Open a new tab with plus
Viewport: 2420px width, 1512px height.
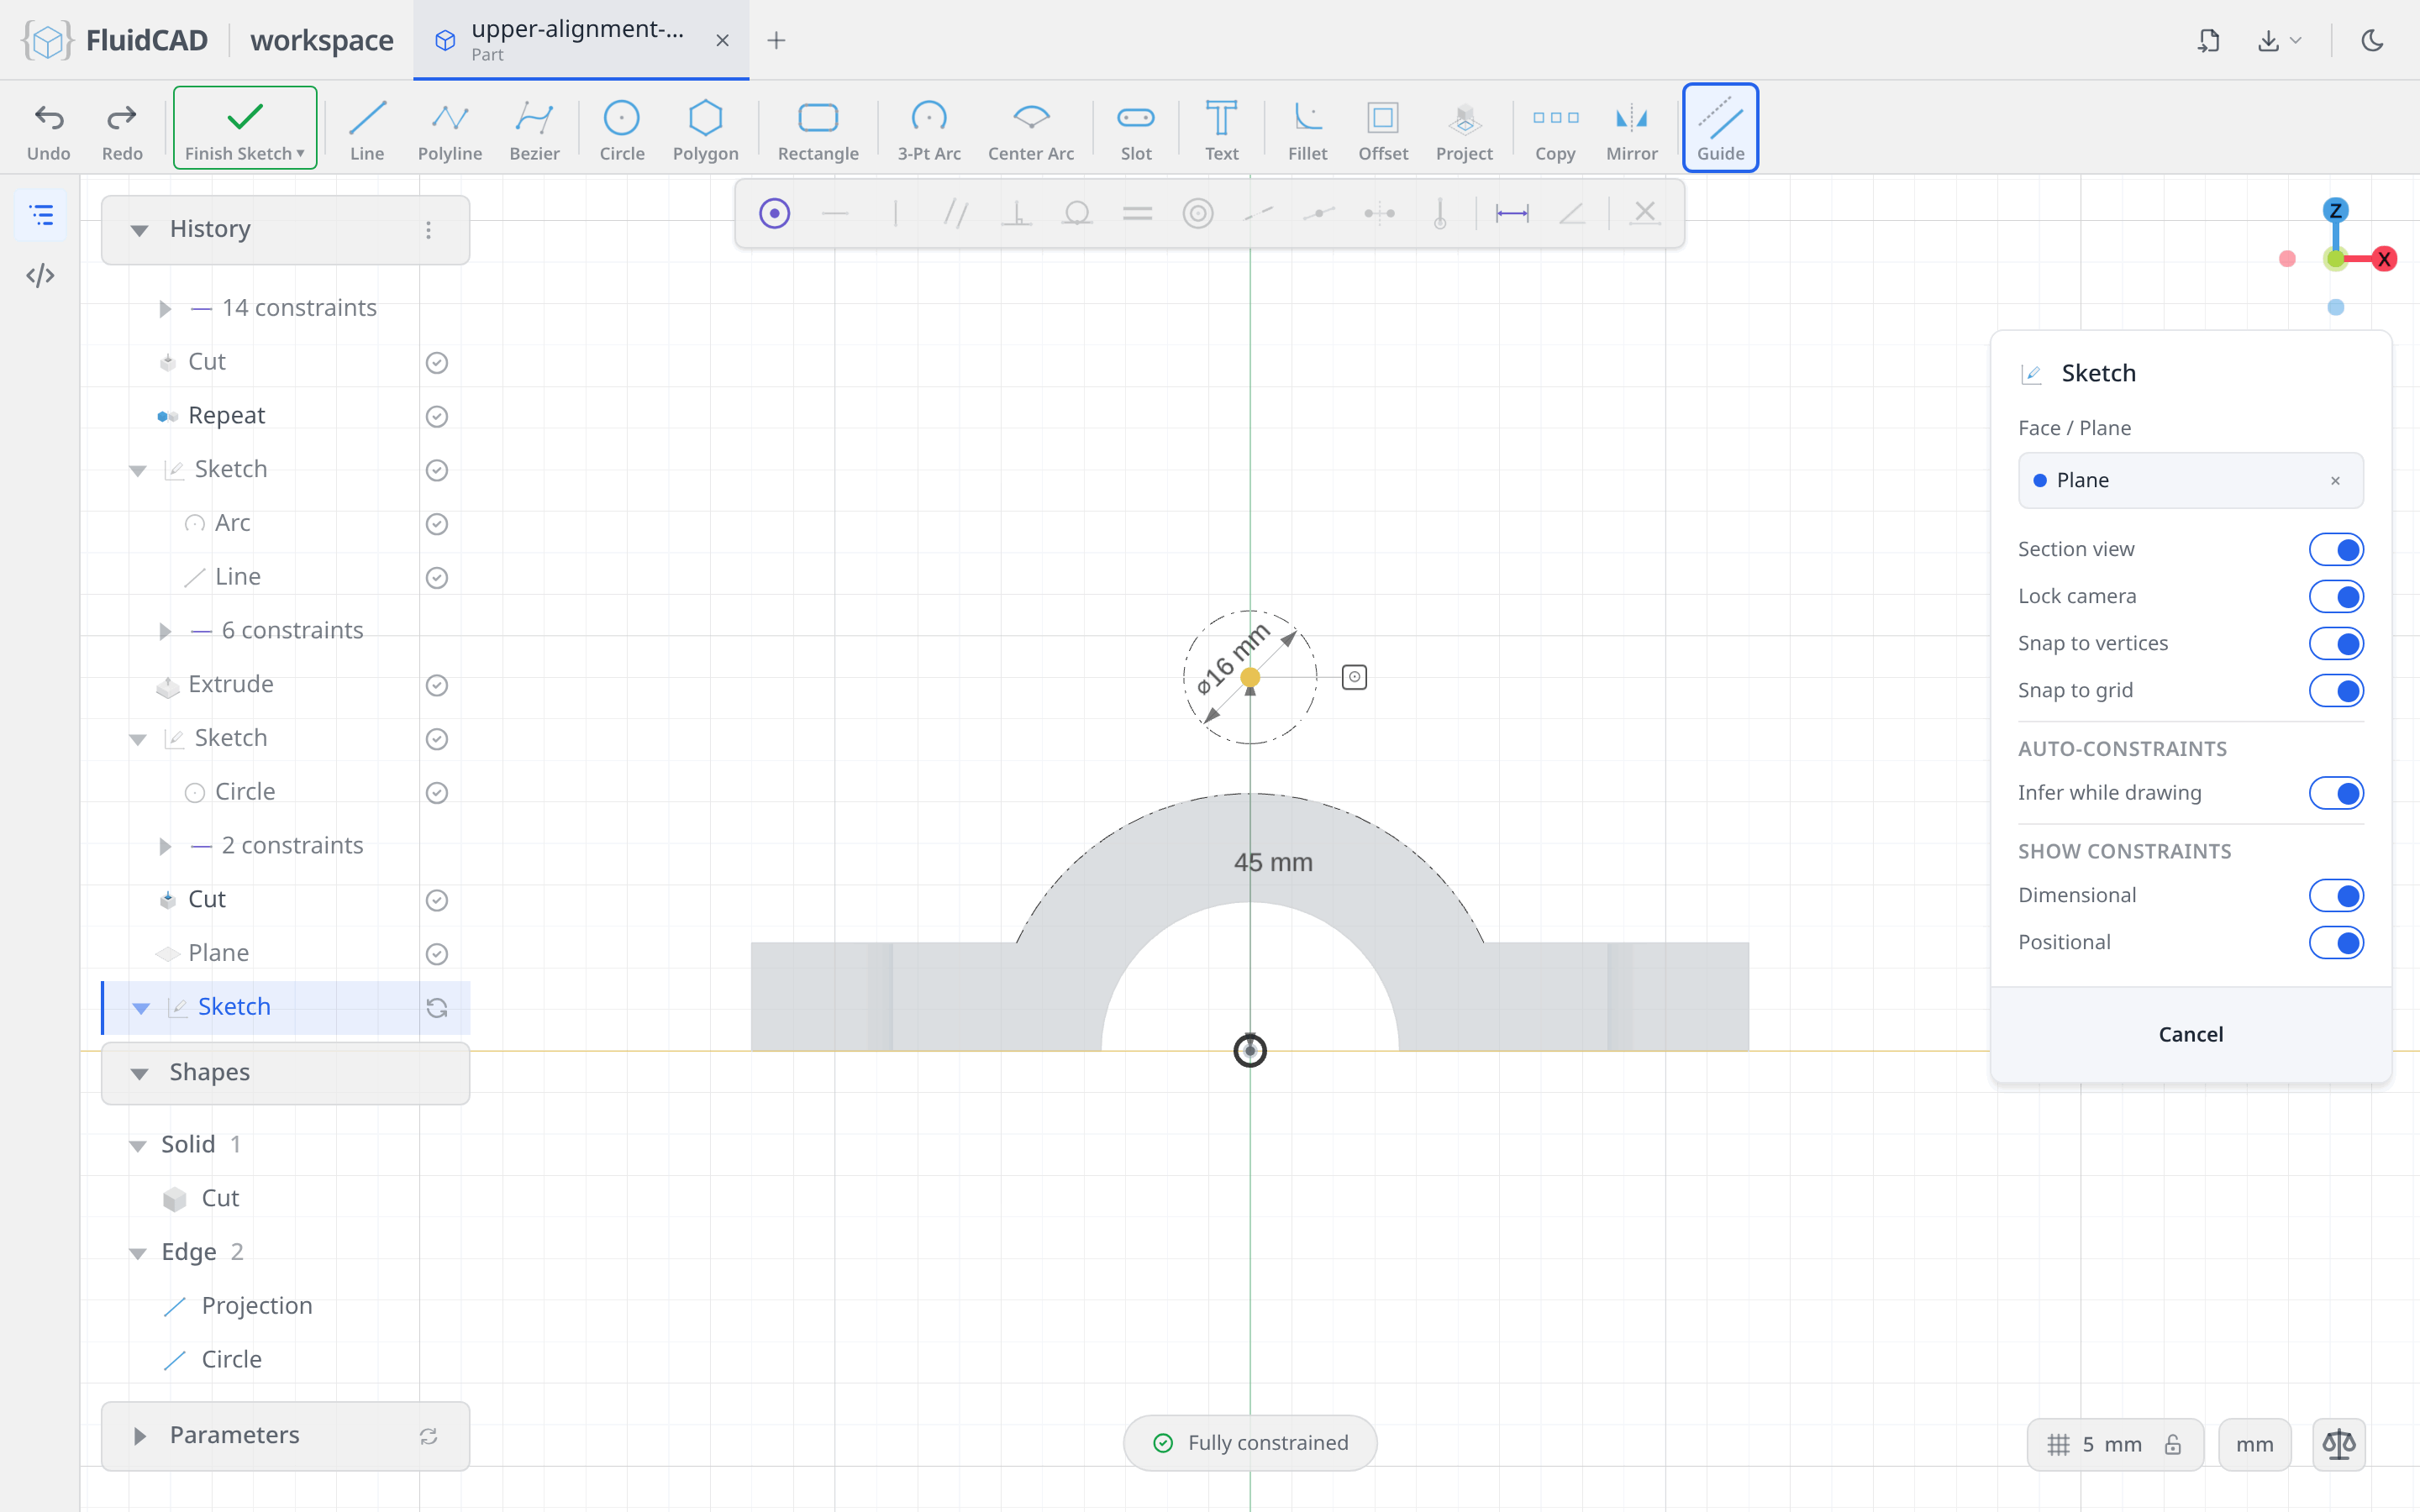click(x=776, y=40)
